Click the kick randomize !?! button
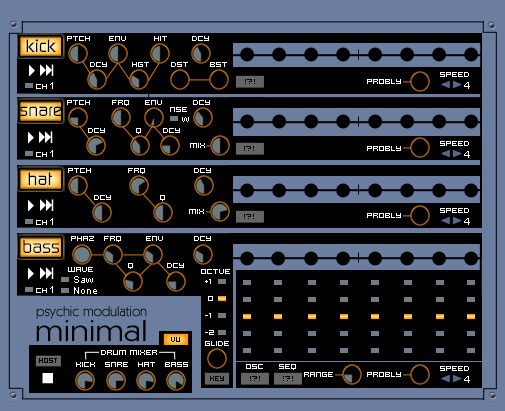The height and width of the screenshot is (411, 505). click(250, 82)
